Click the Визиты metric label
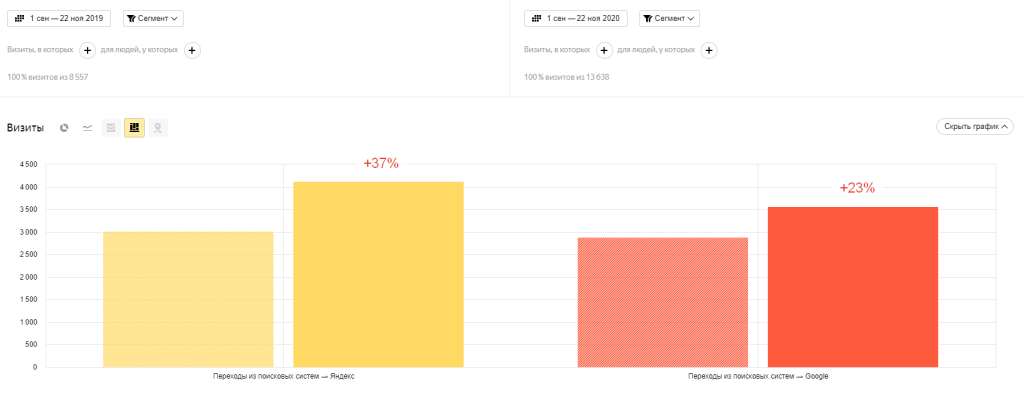Image resolution: width=1024 pixels, height=402 pixels. pyautogui.click(x=25, y=128)
